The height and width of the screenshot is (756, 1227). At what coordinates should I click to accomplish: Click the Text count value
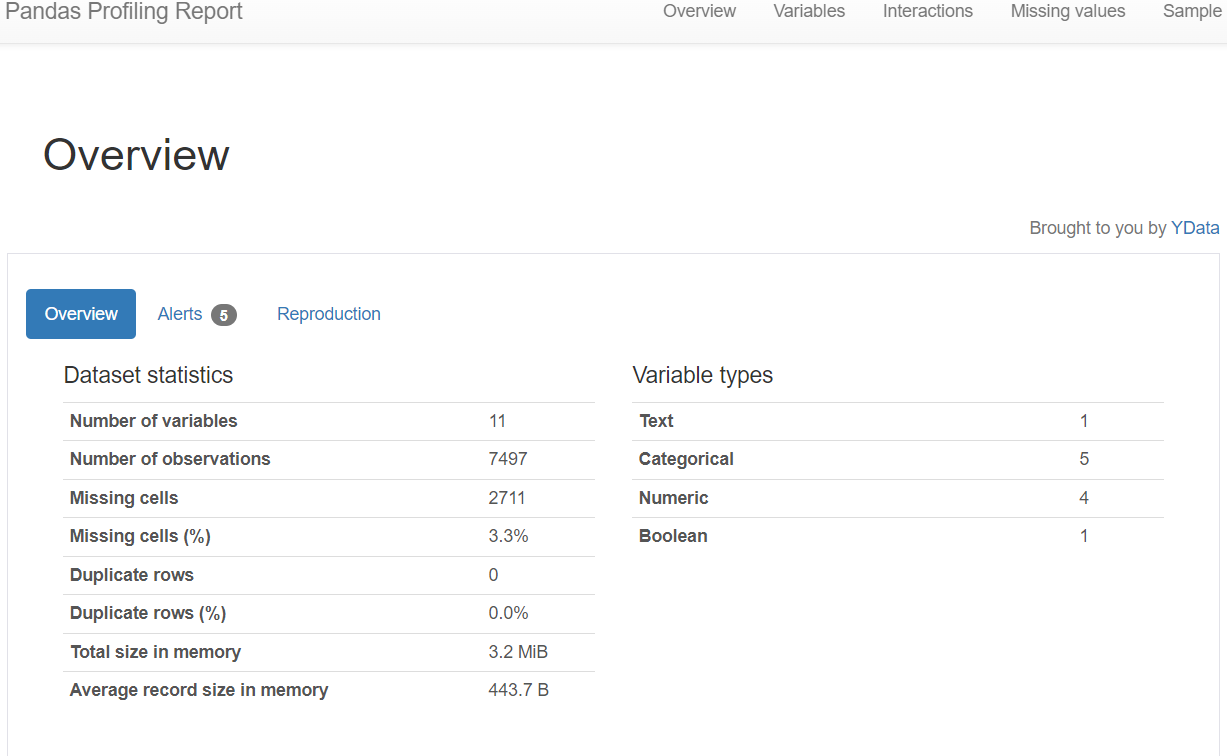[1084, 421]
